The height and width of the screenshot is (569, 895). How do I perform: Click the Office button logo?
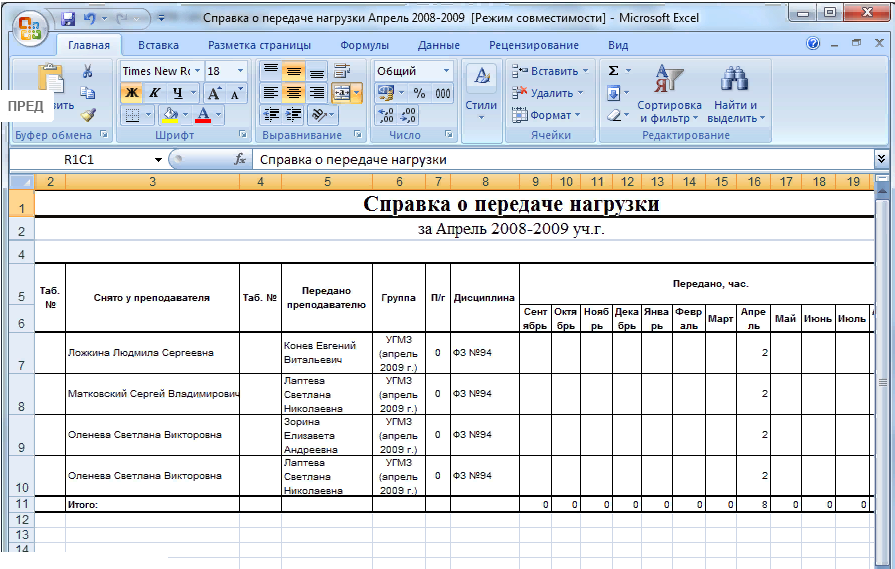28,25
